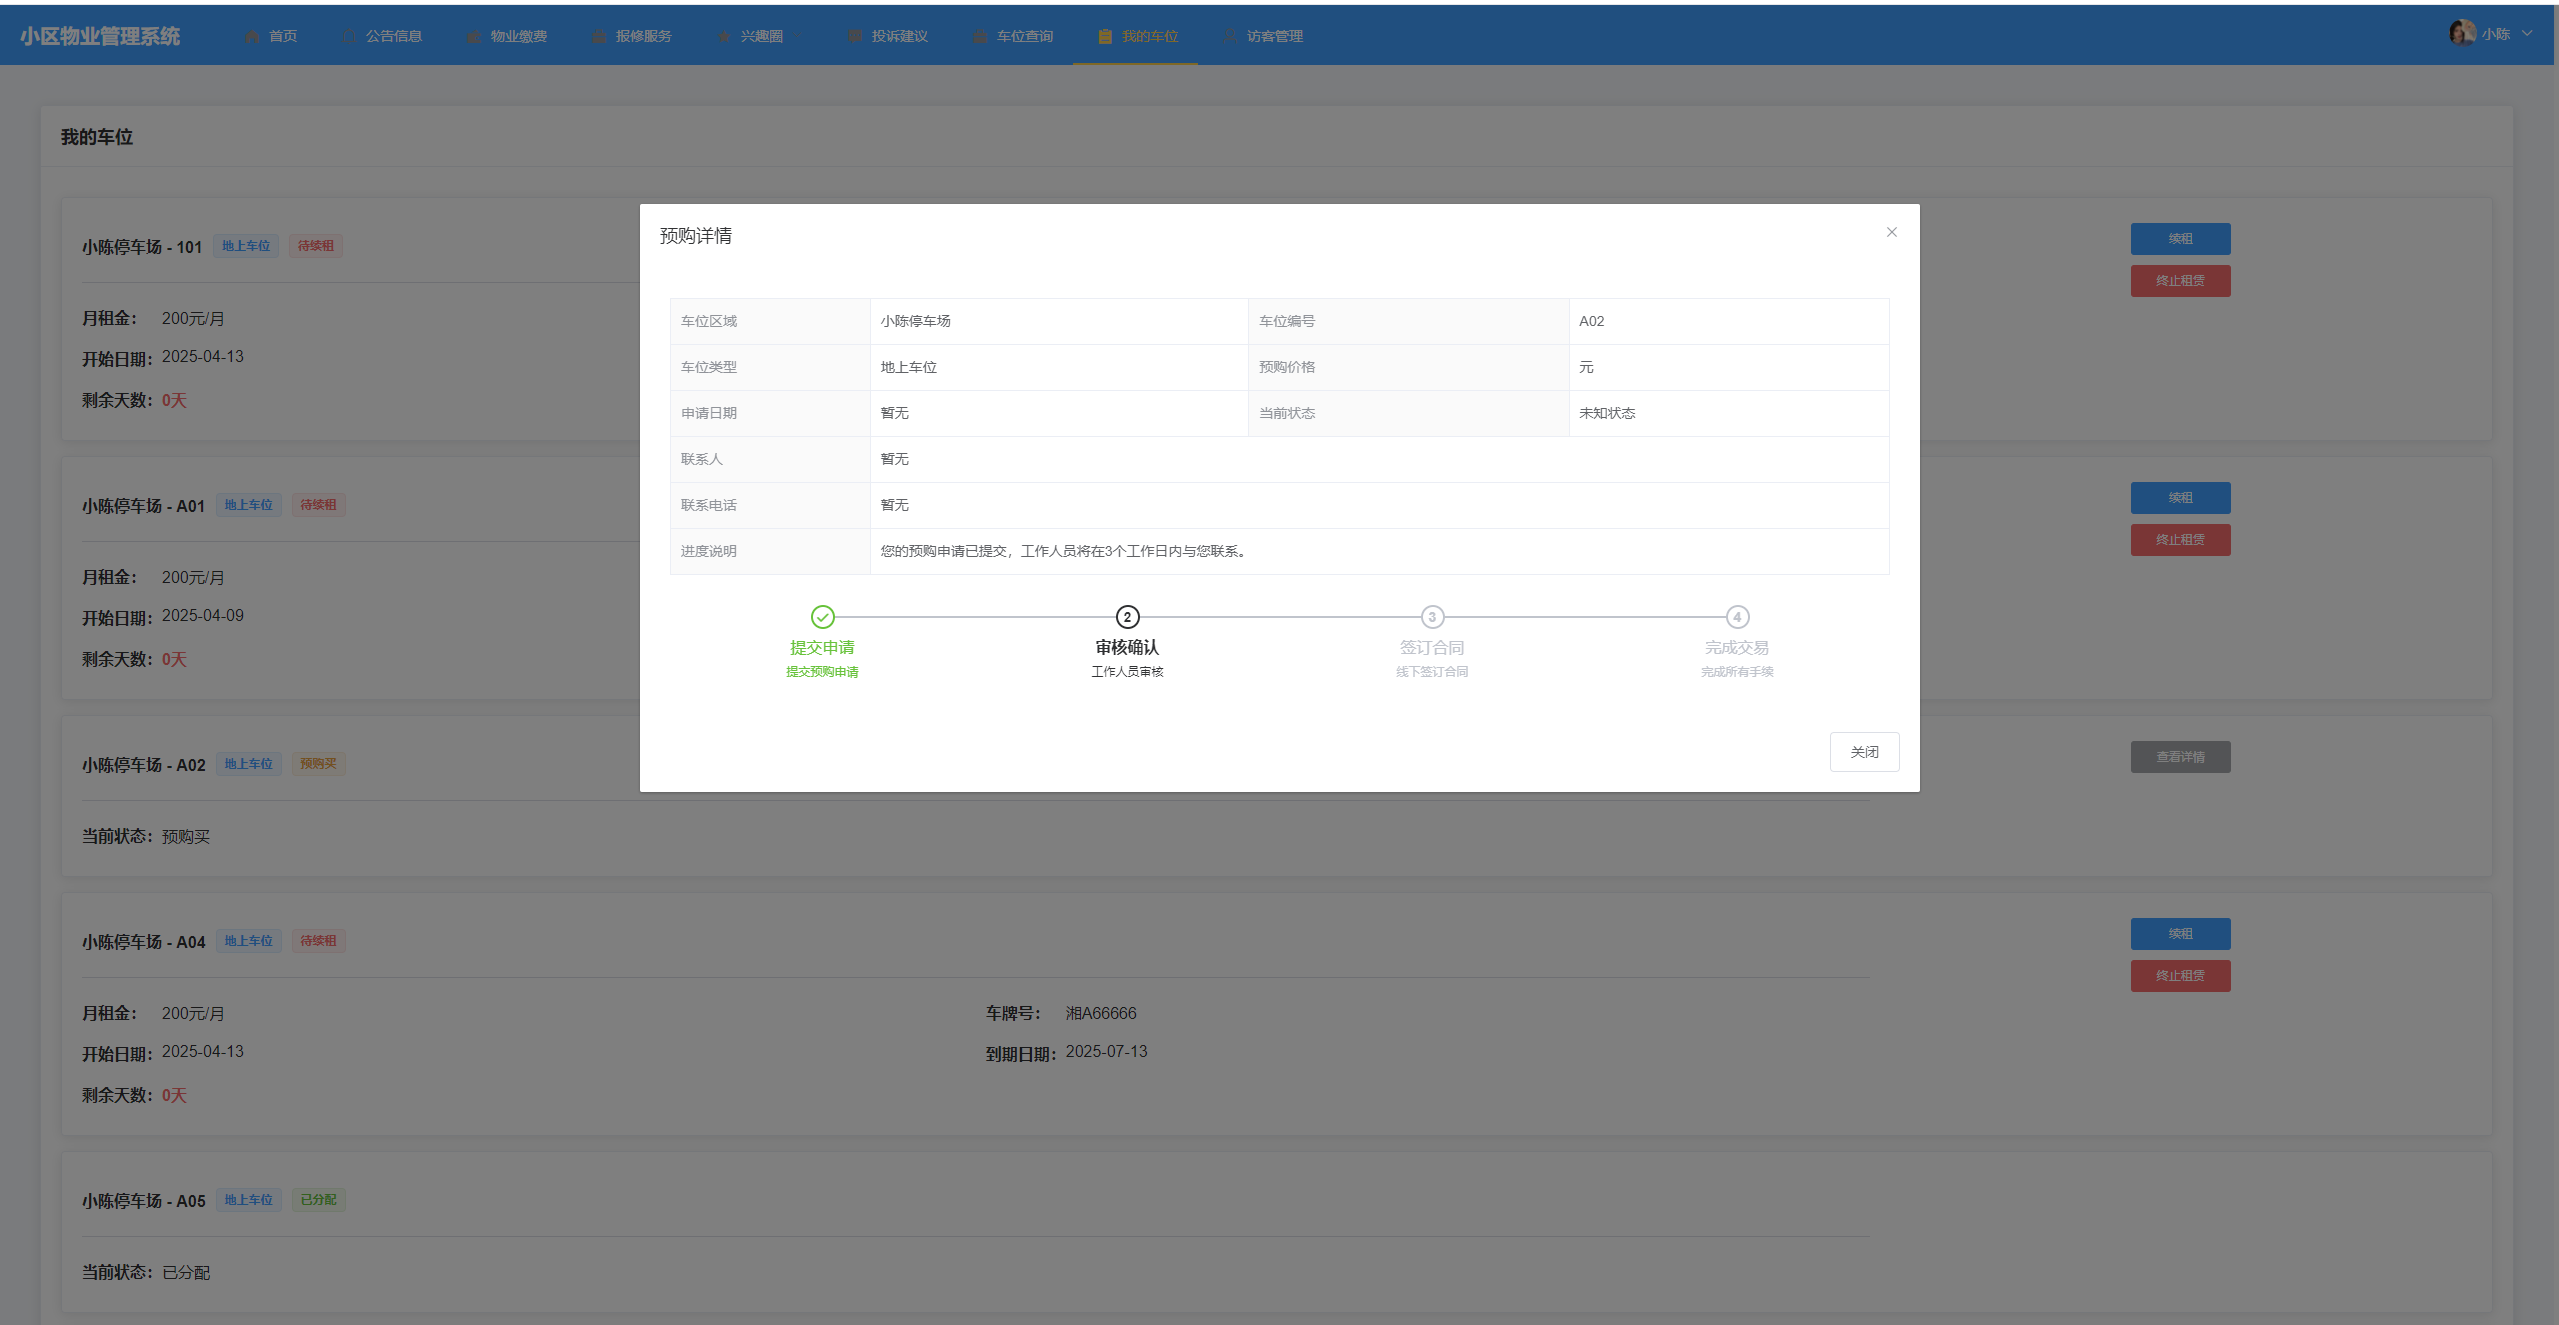The height and width of the screenshot is (1325, 2559).
Task: Open the 小陈 user dropdown chevron
Action: coord(2527,33)
